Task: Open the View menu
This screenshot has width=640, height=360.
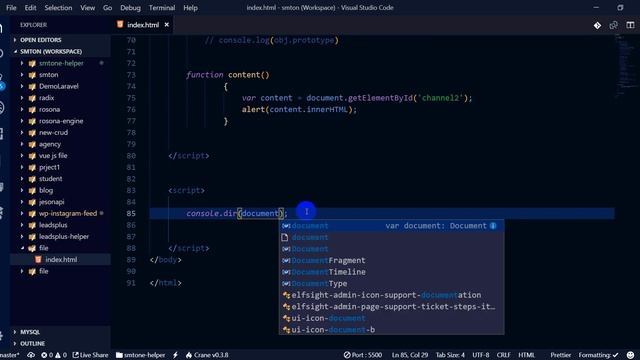Action: pos(87,8)
